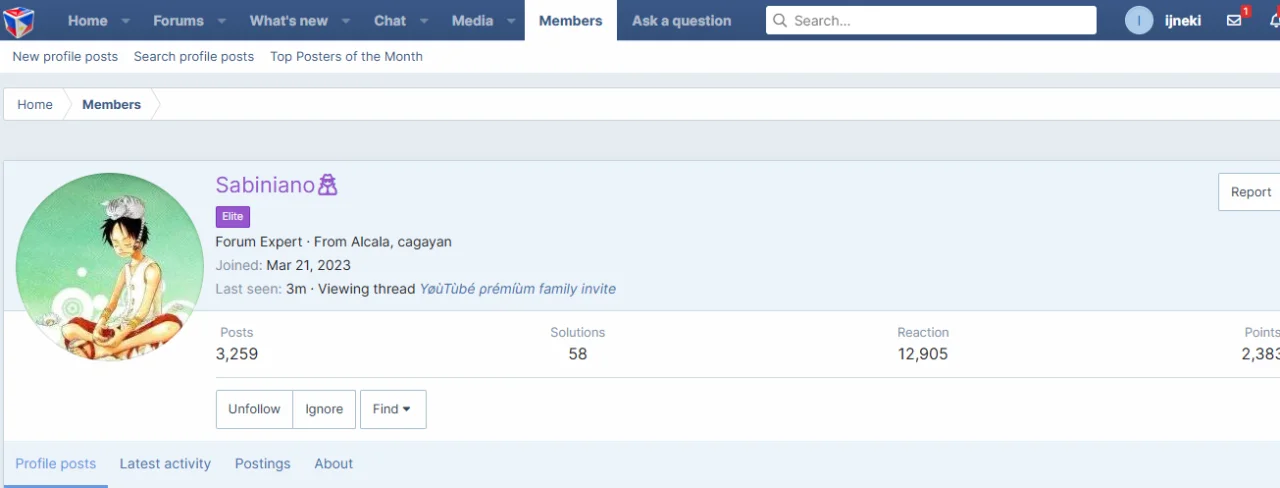The height and width of the screenshot is (488, 1280).
Task: Expand the Forums dropdown arrow
Action: point(221,21)
